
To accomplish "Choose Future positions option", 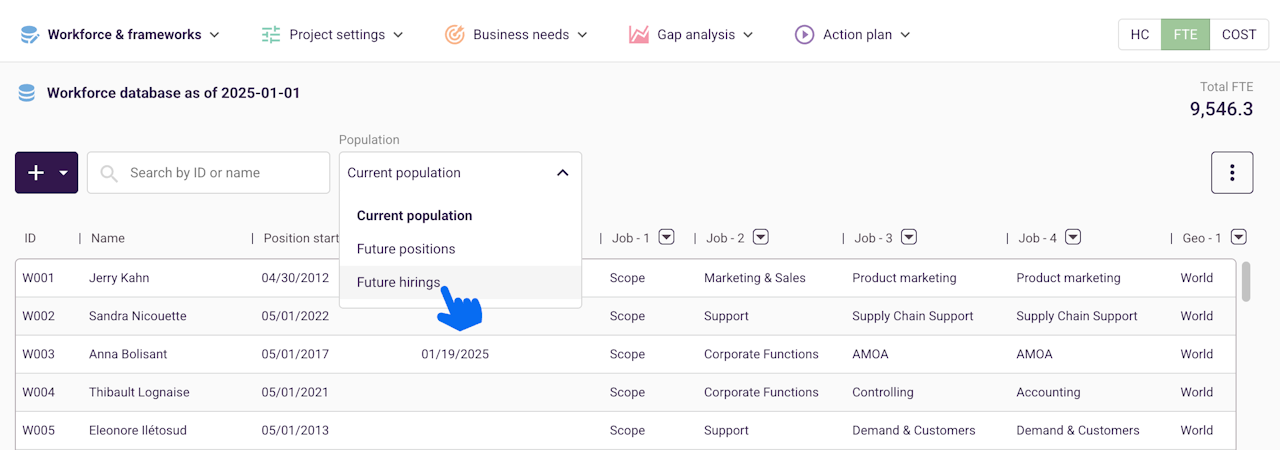I will (406, 249).
